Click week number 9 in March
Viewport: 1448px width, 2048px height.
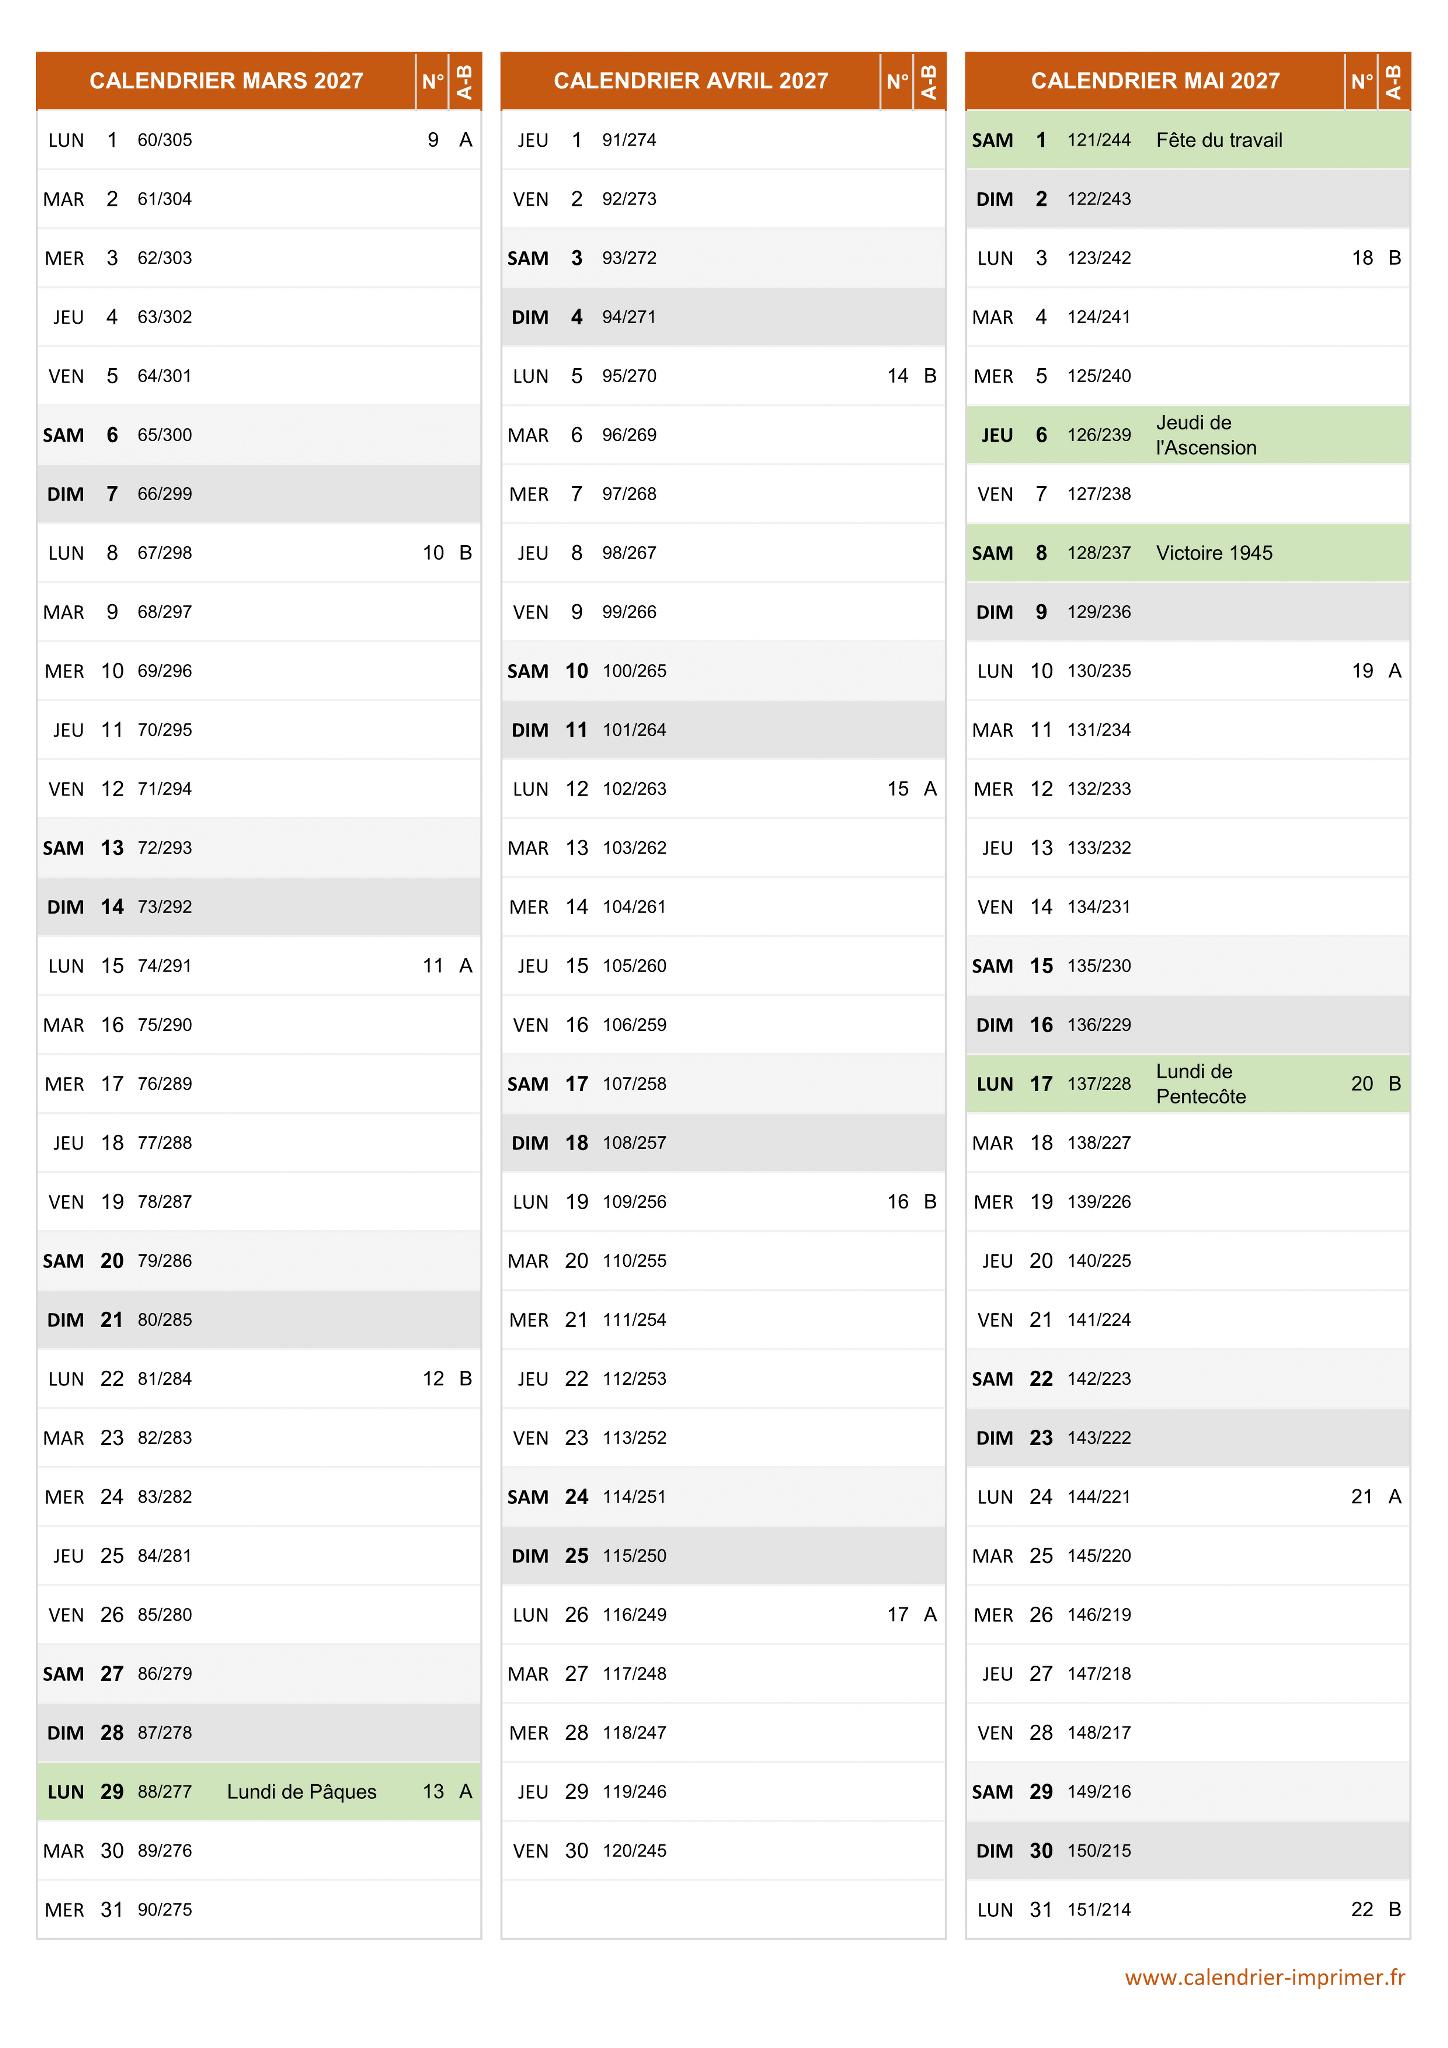(x=432, y=140)
